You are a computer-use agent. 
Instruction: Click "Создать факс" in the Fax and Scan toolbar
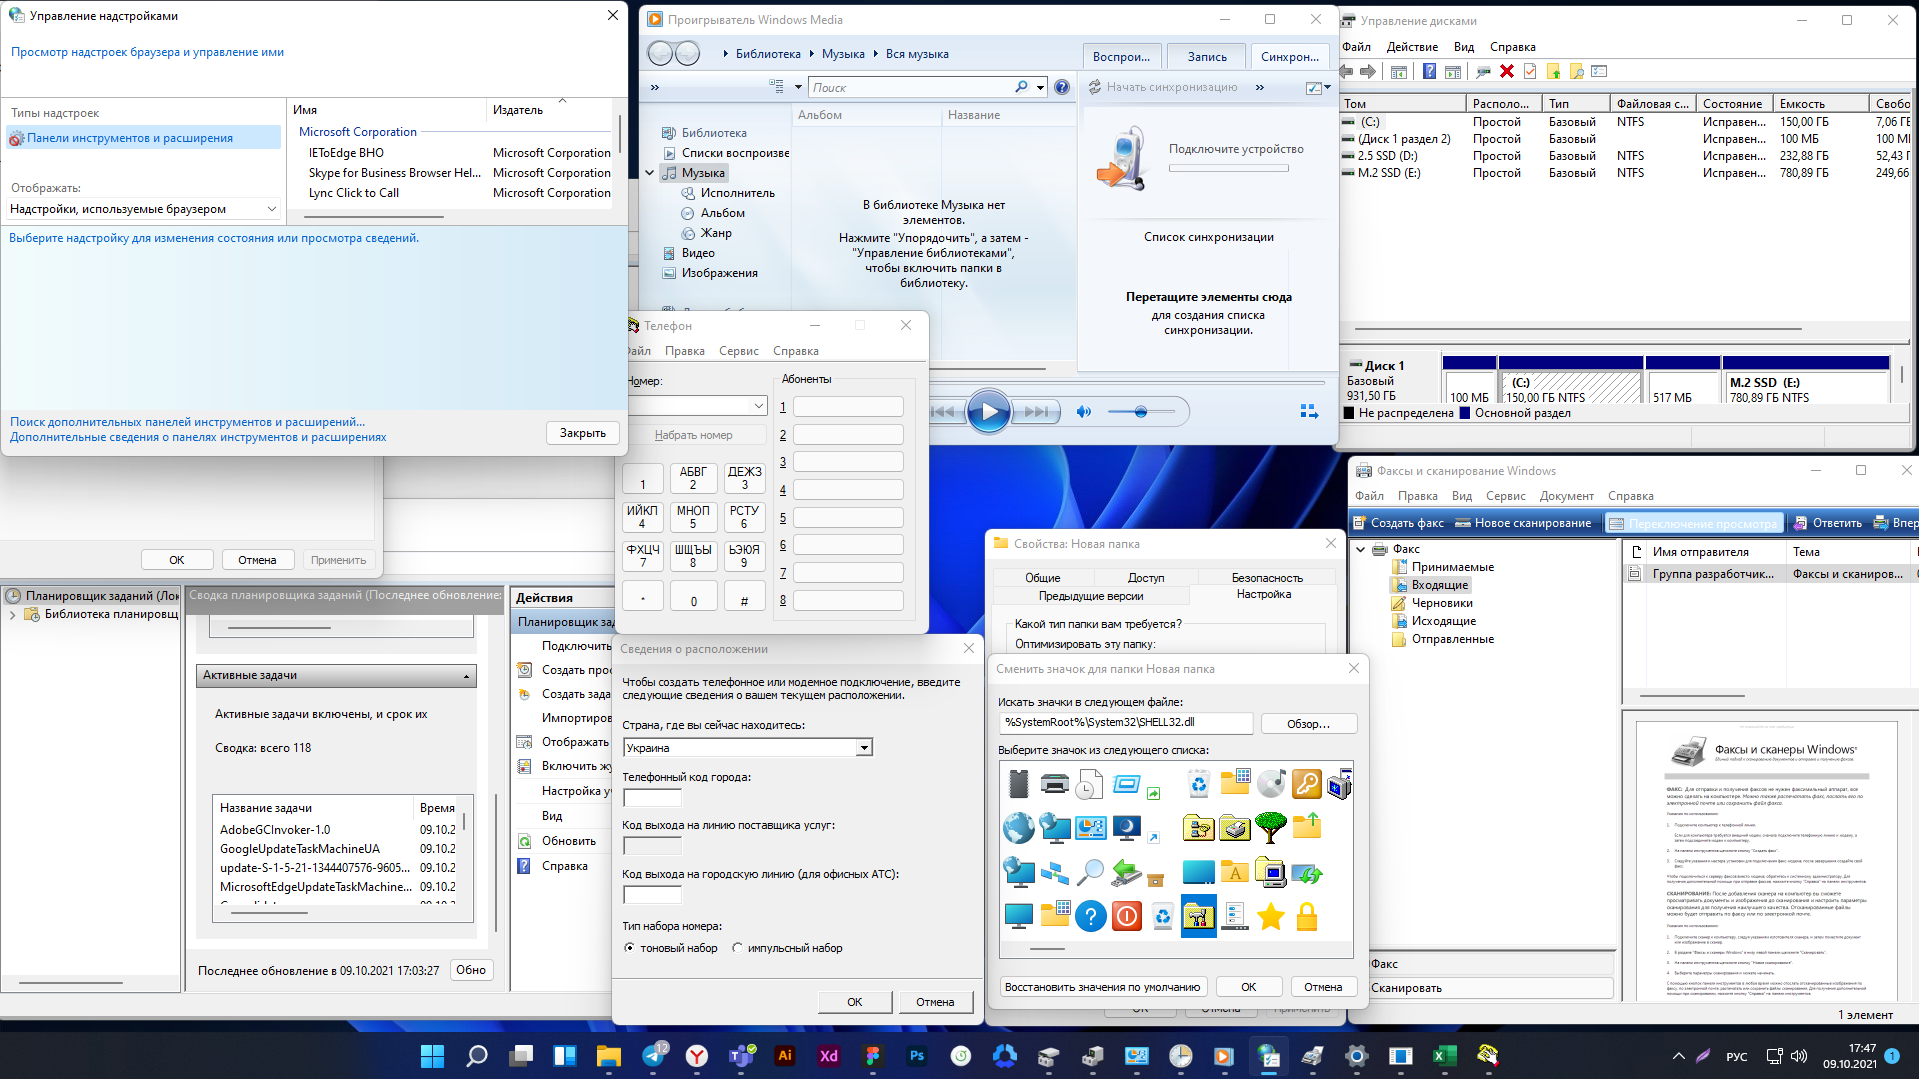coord(1398,523)
